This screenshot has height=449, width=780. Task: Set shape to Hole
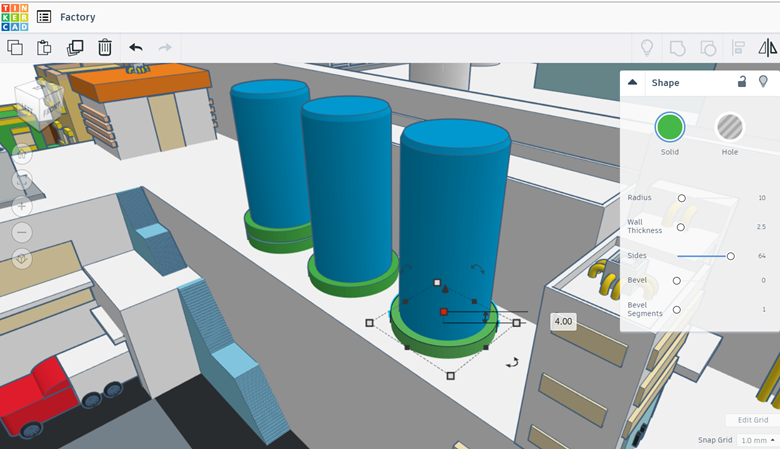(x=729, y=127)
